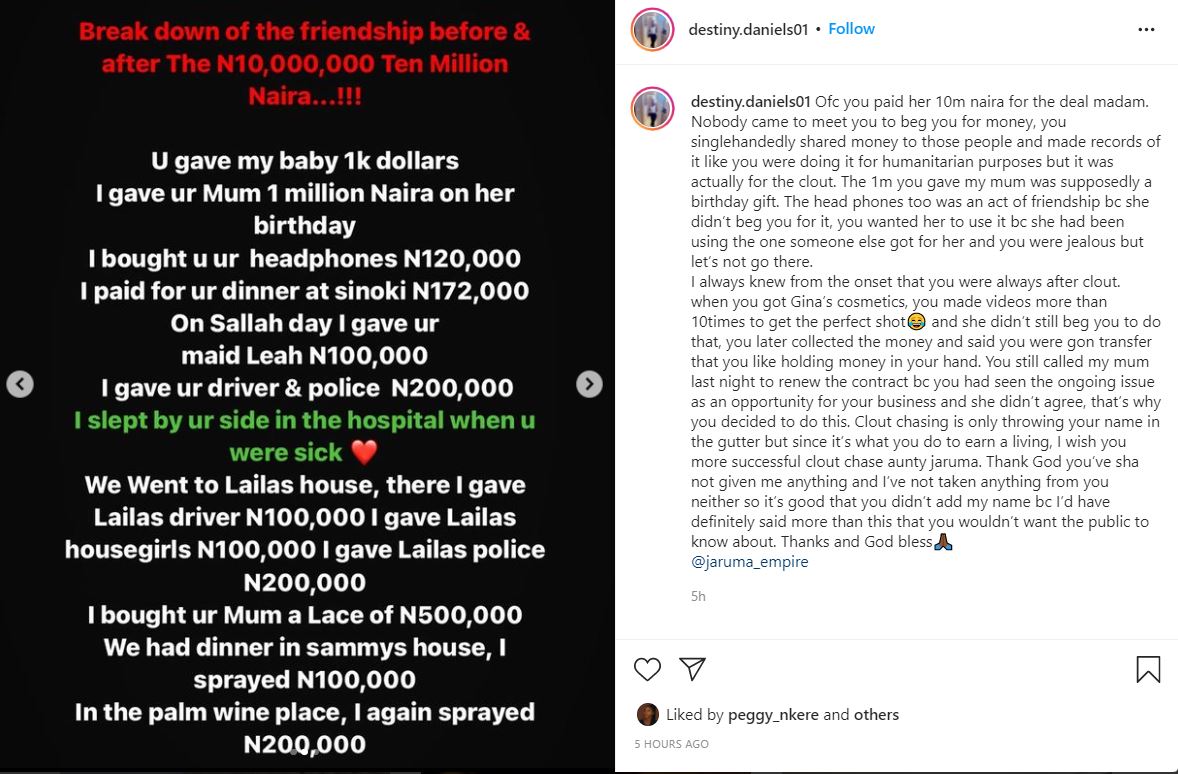
Task: Click the 5h time label under caption
Action: pyautogui.click(x=698, y=596)
